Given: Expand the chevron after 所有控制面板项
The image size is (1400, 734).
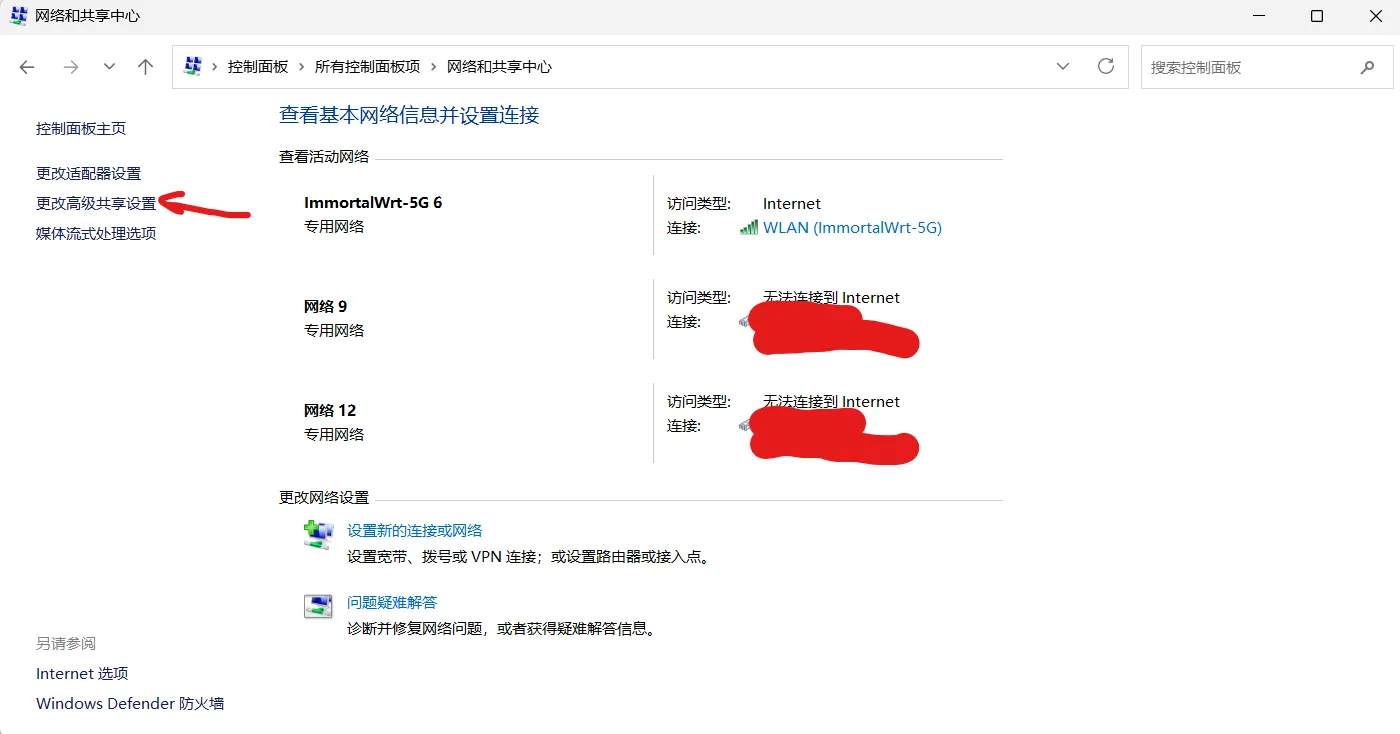Looking at the screenshot, I should [433, 67].
